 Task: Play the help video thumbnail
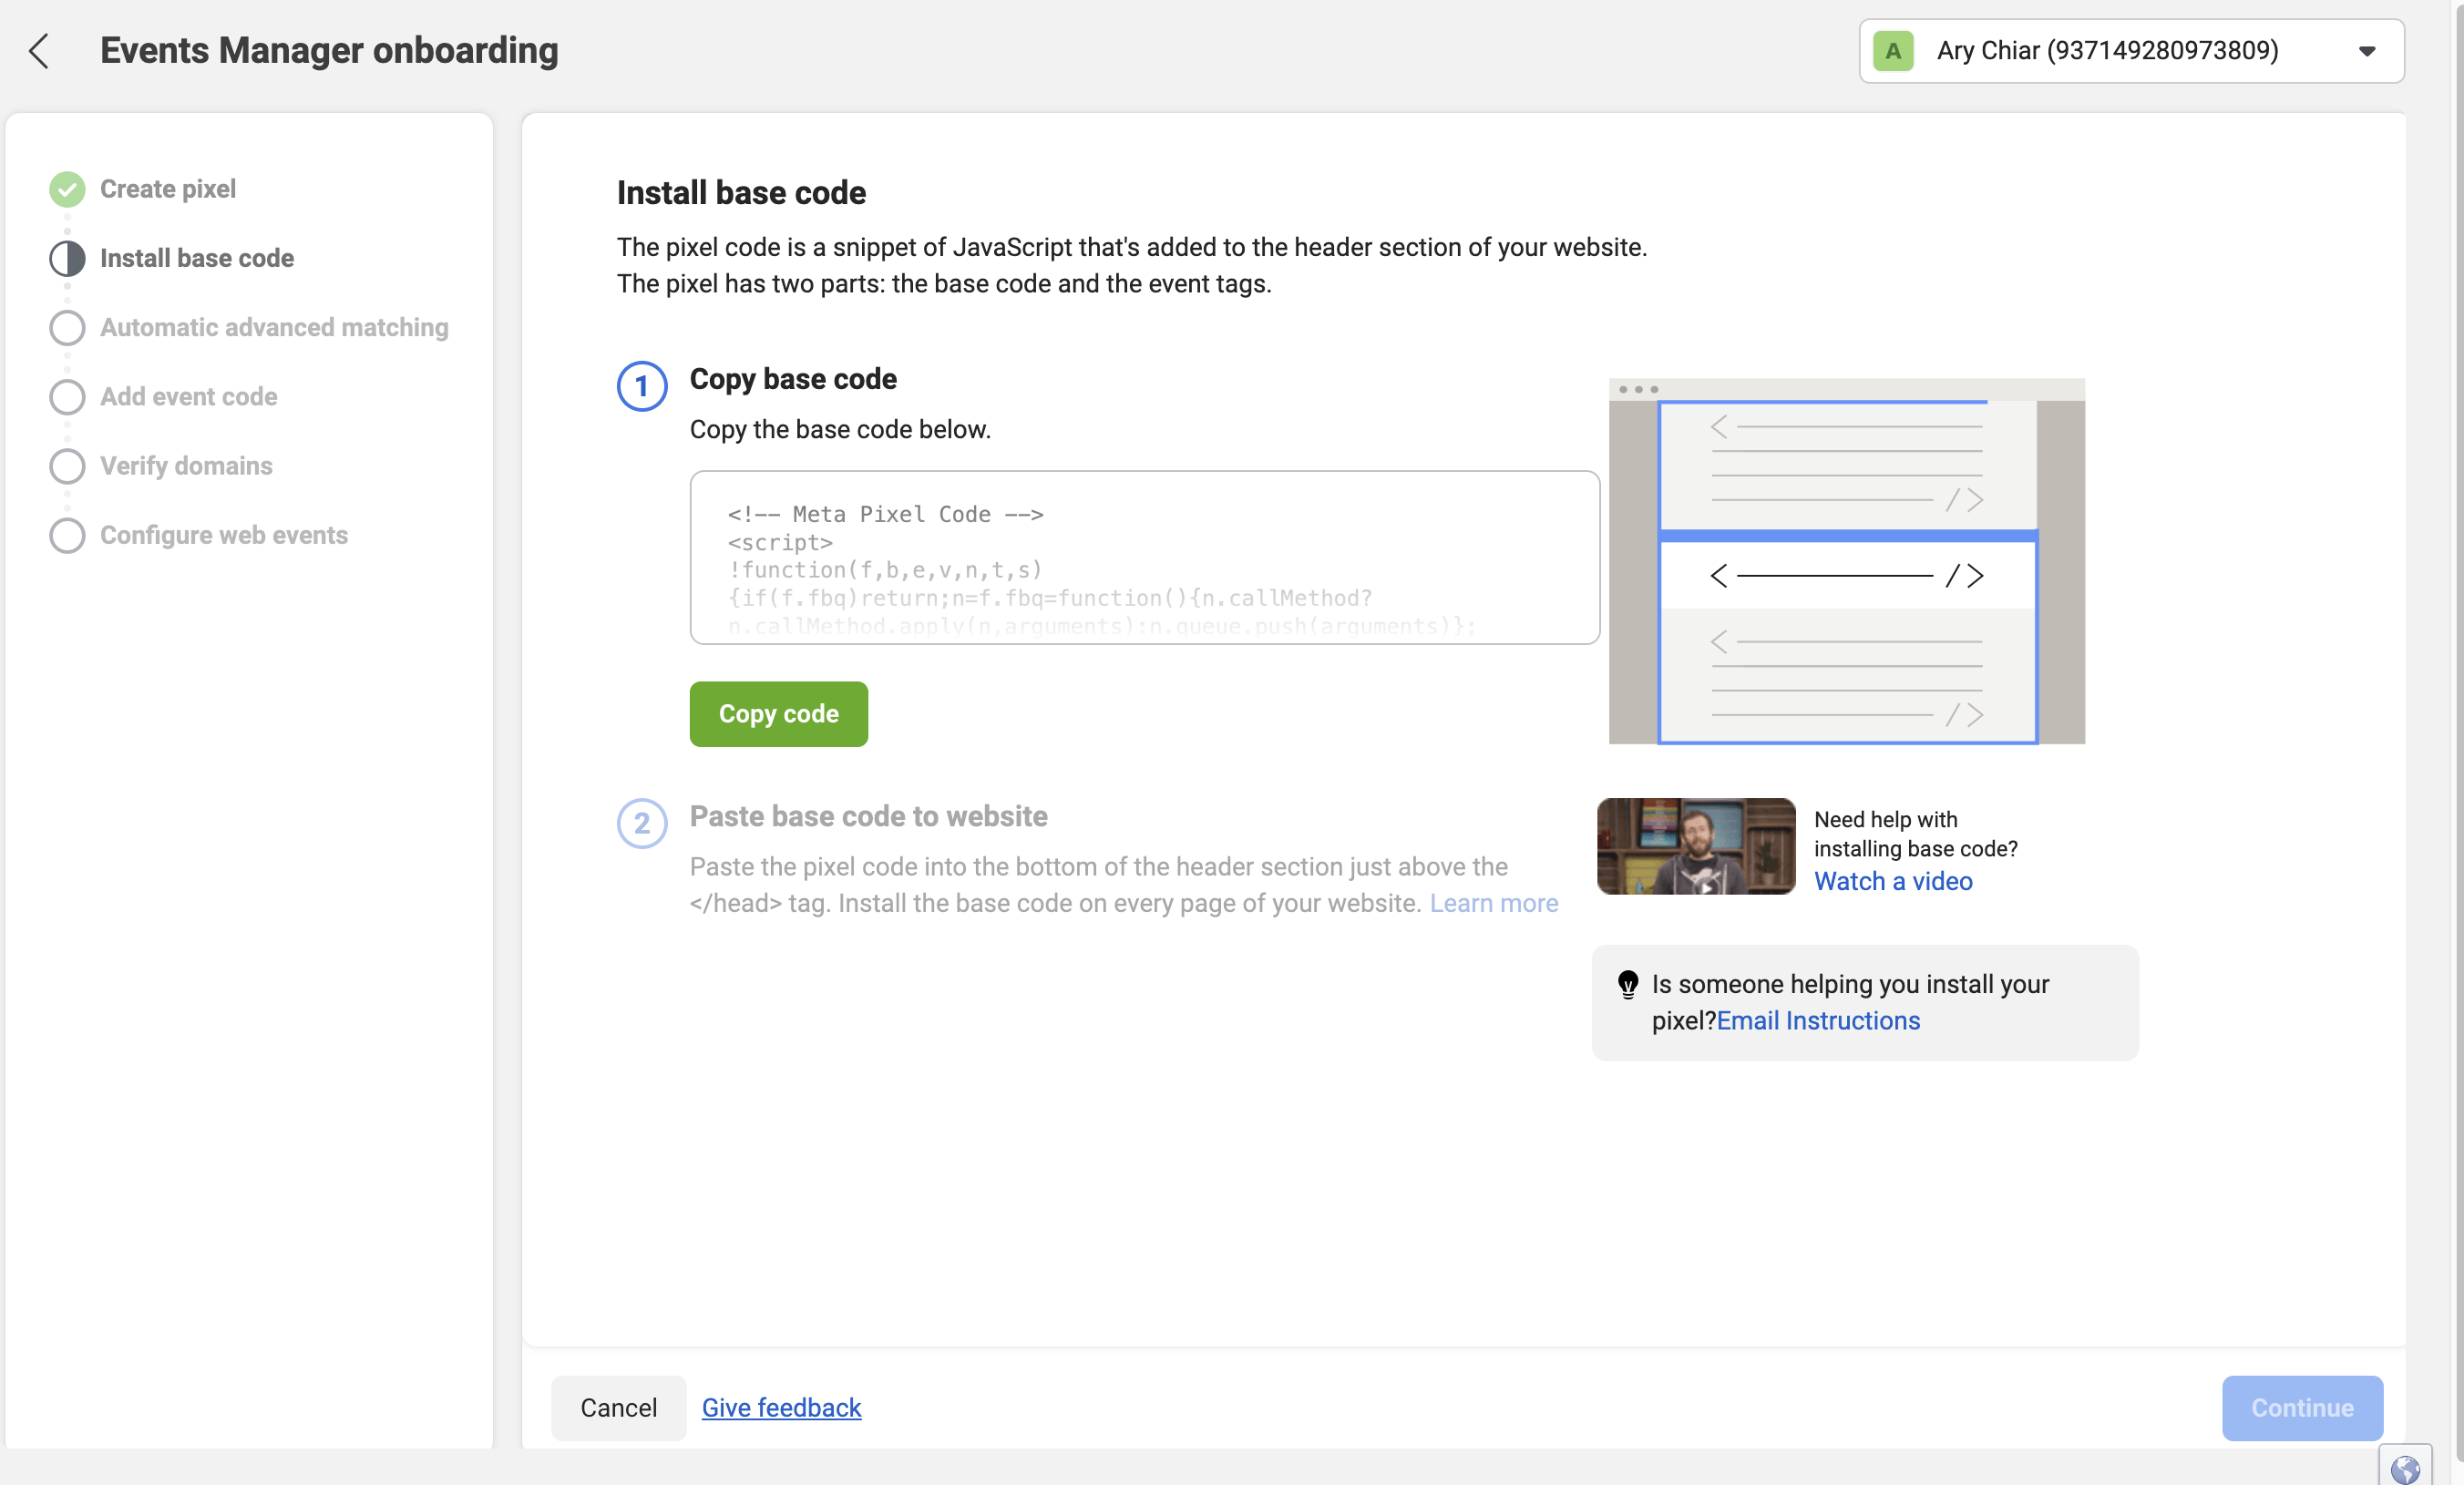coord(1695,846)
